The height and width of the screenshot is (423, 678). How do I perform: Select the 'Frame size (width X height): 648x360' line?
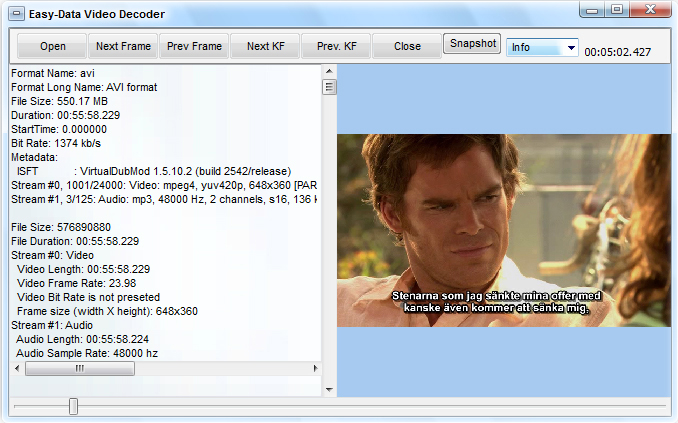point(107,311)
